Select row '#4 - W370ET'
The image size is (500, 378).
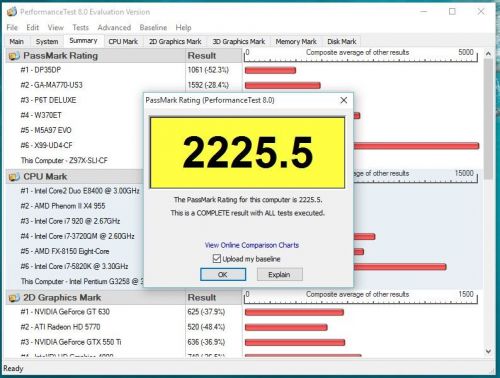pos(41,115)
